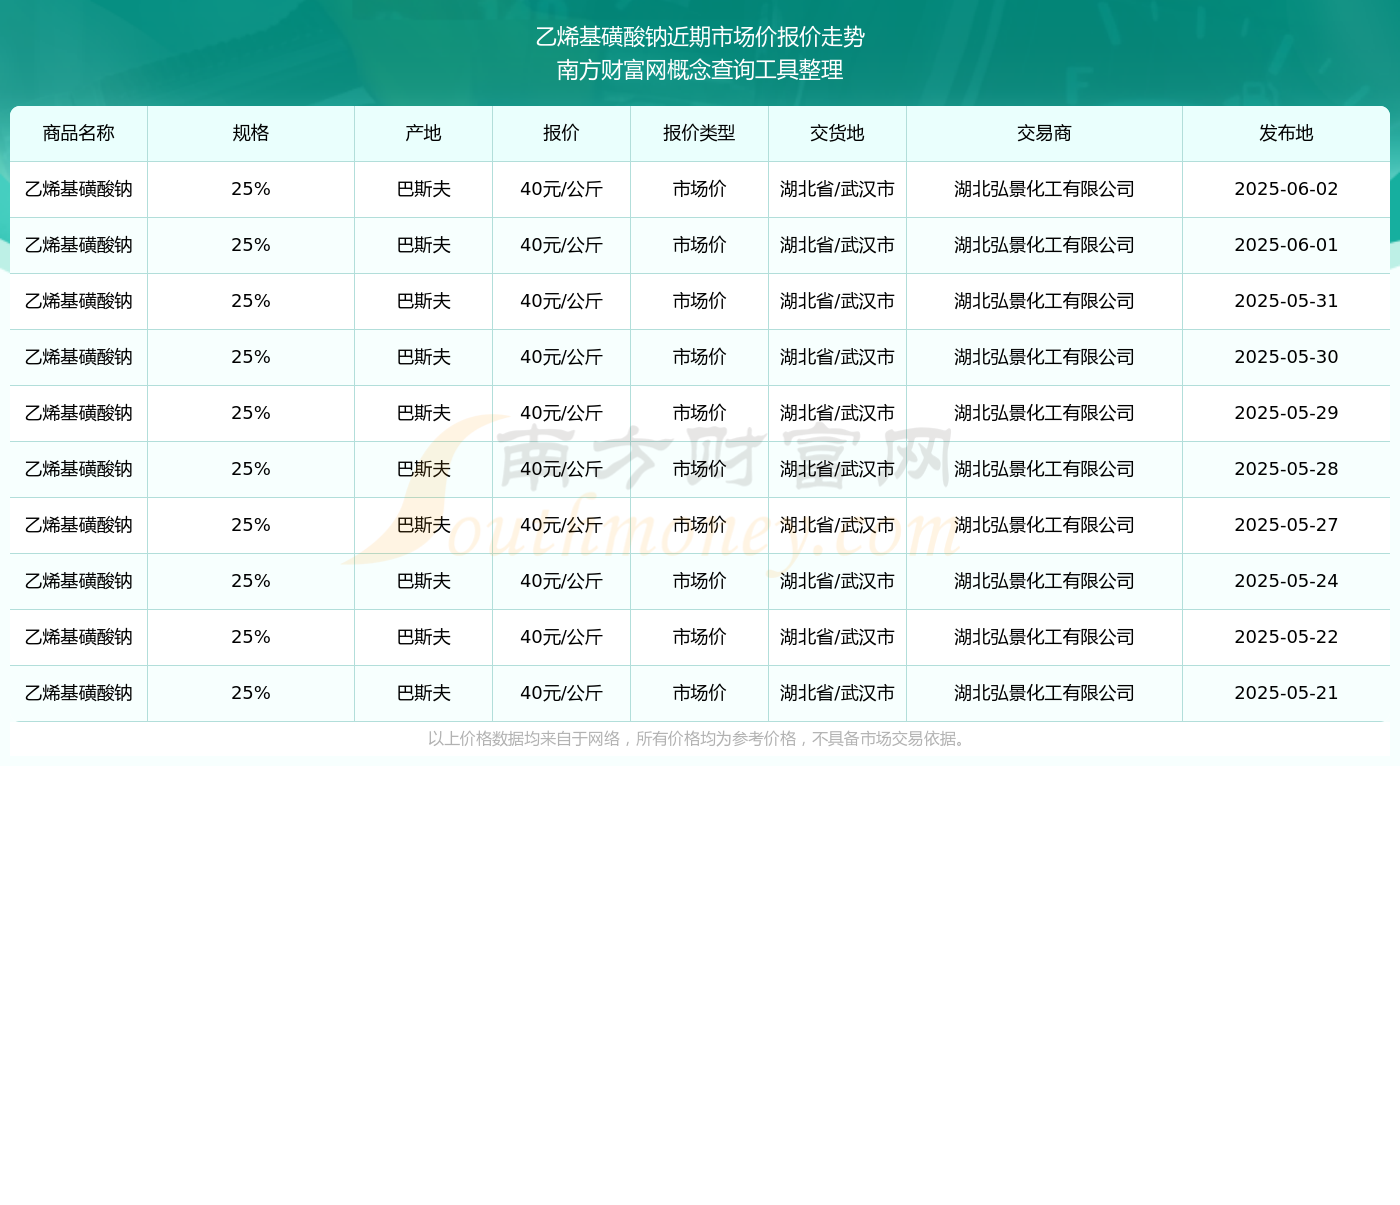Click 乙烯基磺酸钠 in the 2025-05-24 row
The image size is (1400, 1205).
coord(79,581)
